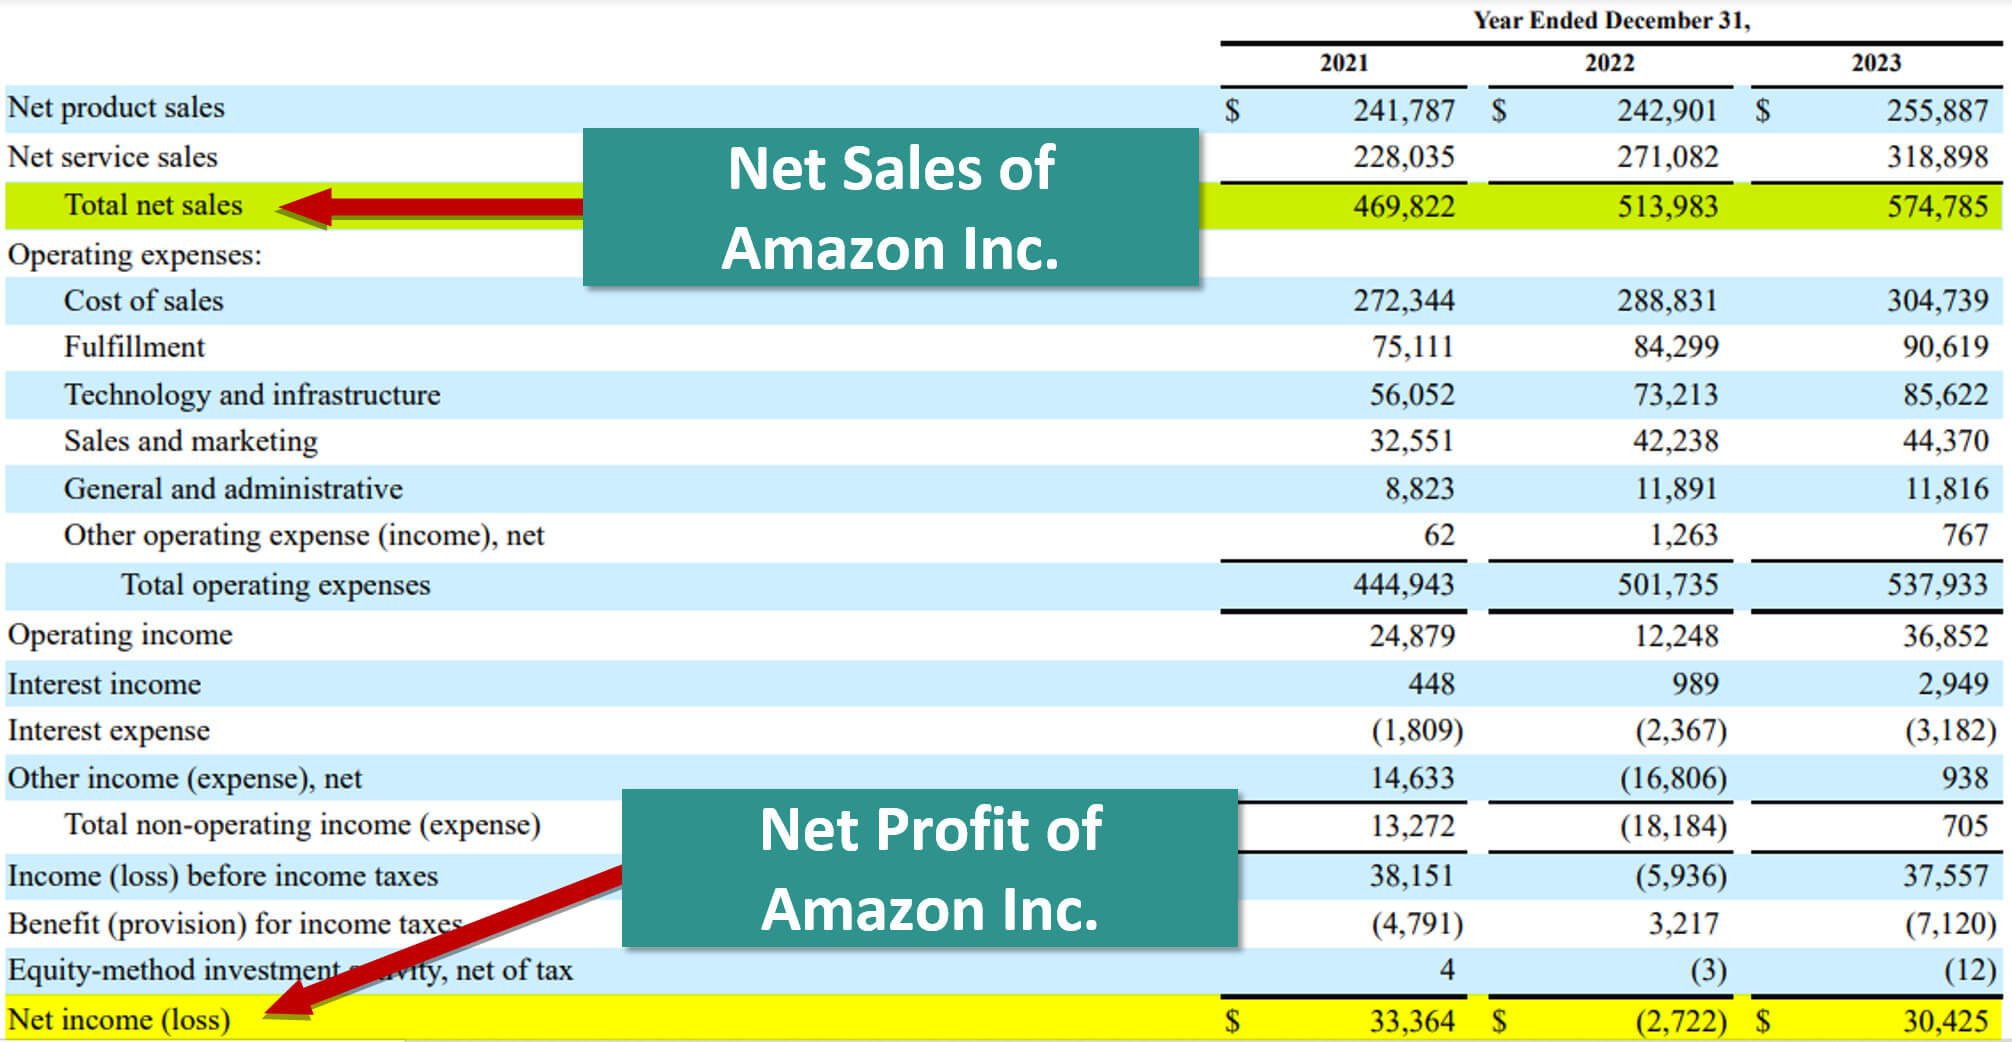Select the 2022 column header
This screenshot has height=1042, width=2012.
[1609, 63]
